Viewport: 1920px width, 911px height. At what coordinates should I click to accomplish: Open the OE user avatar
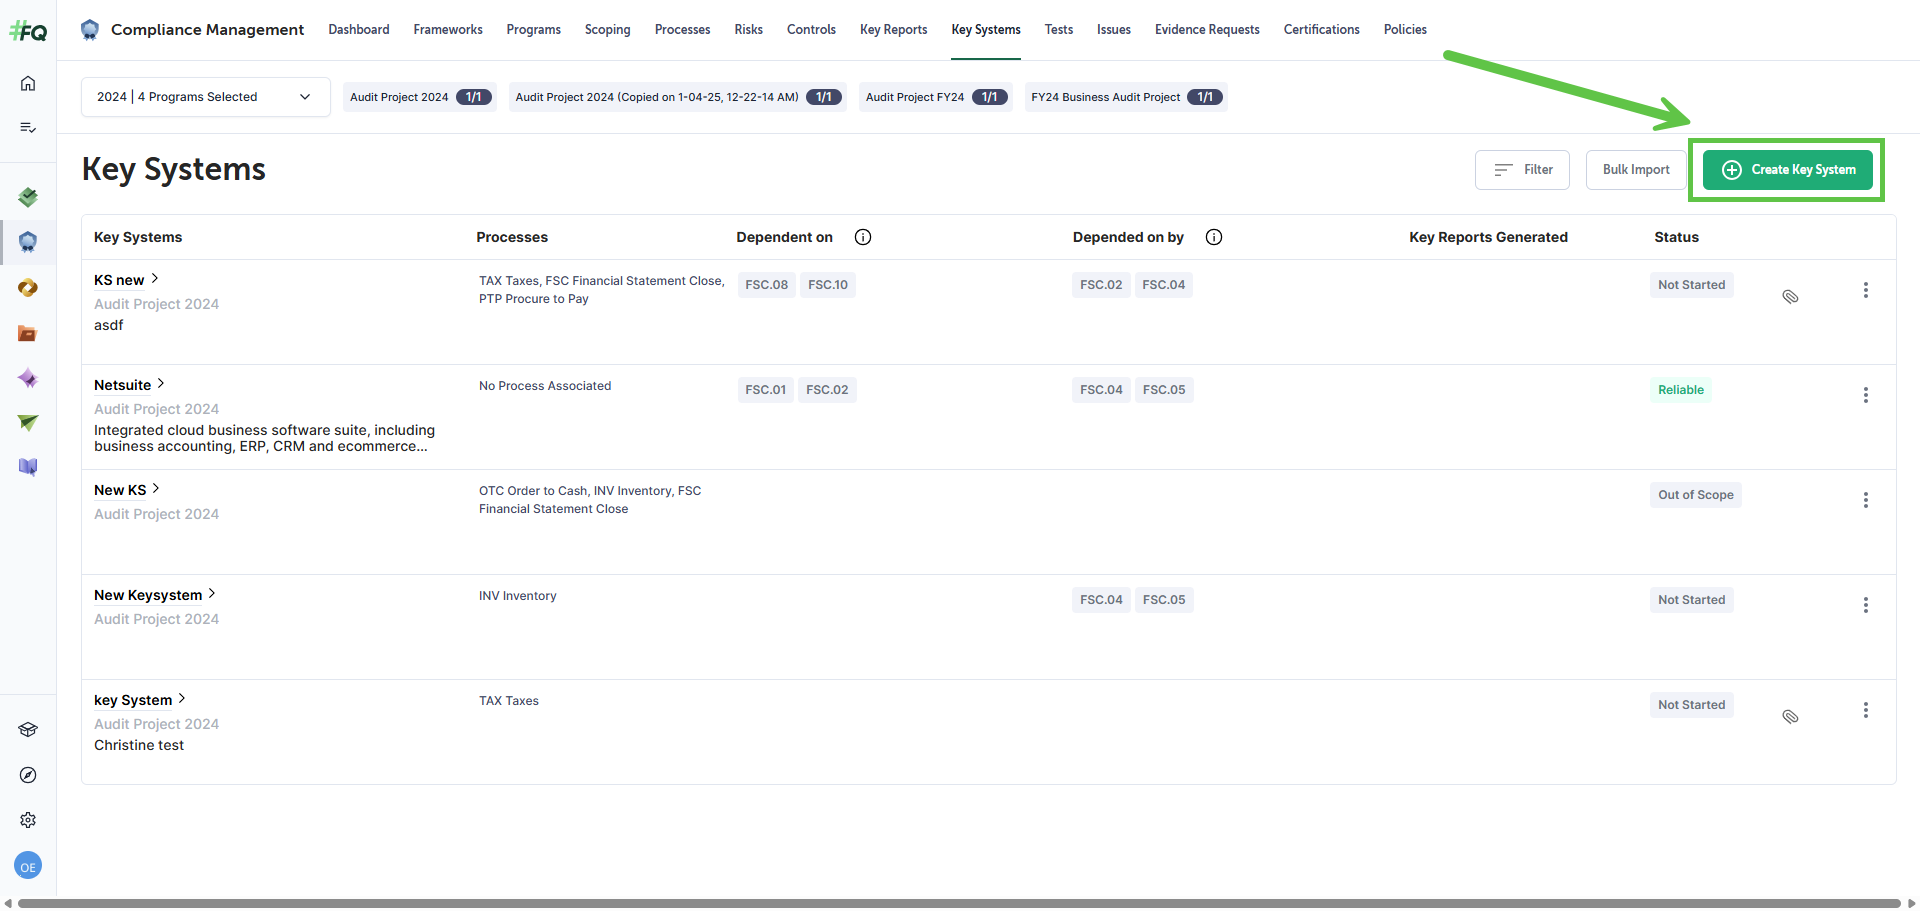click(28, 866)
